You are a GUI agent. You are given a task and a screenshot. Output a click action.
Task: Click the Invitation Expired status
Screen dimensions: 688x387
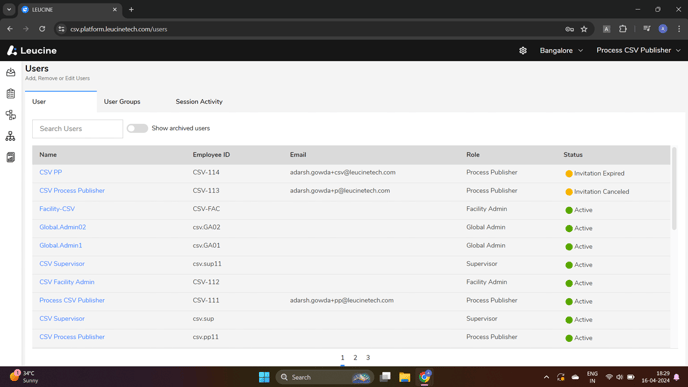(595, 174)
